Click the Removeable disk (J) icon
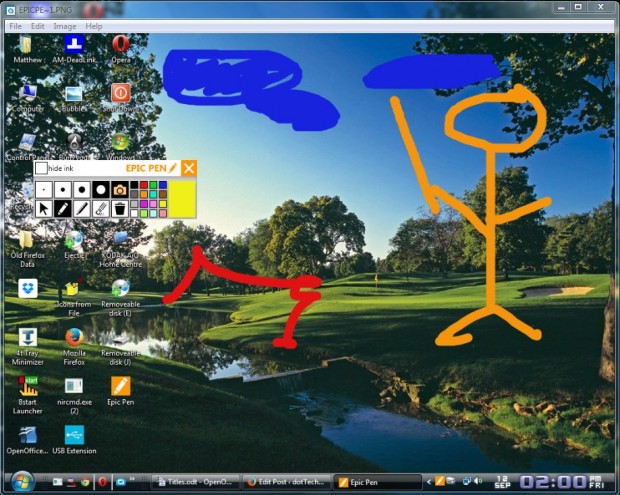This screenshot has width=620, height=495. 121,347
